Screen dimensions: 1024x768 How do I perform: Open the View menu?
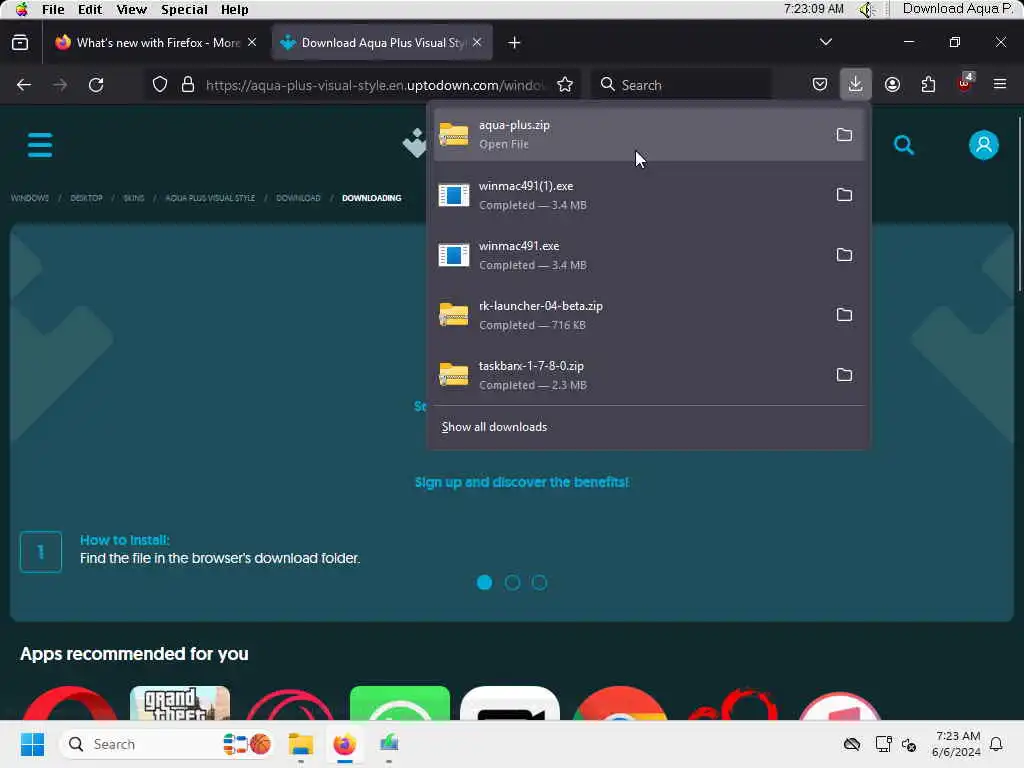pyautogui.click(x=131, y=9)
